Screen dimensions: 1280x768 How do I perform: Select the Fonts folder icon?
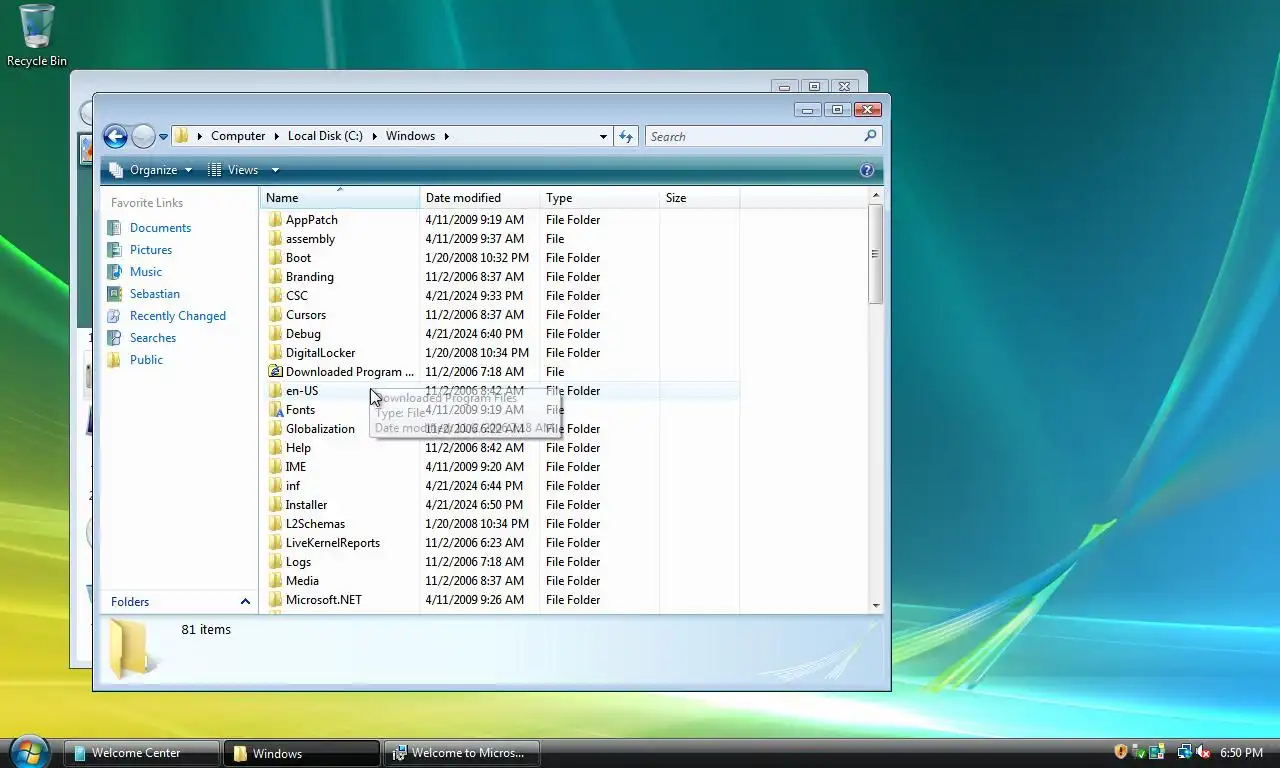(276, 410)
